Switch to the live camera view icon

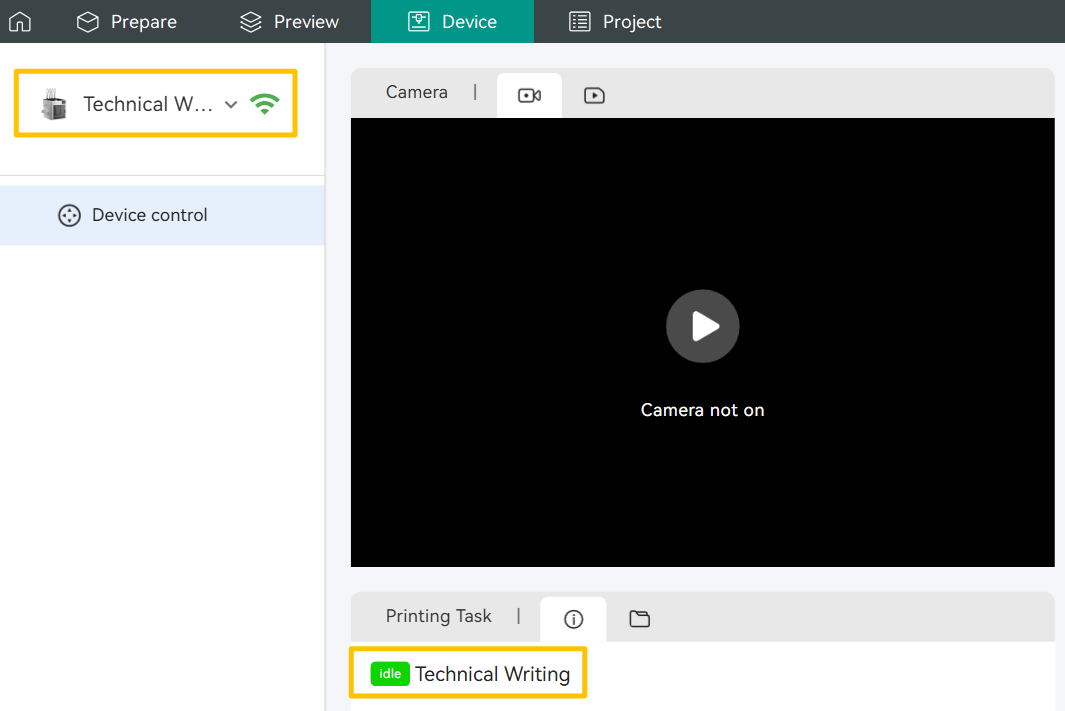529,96
